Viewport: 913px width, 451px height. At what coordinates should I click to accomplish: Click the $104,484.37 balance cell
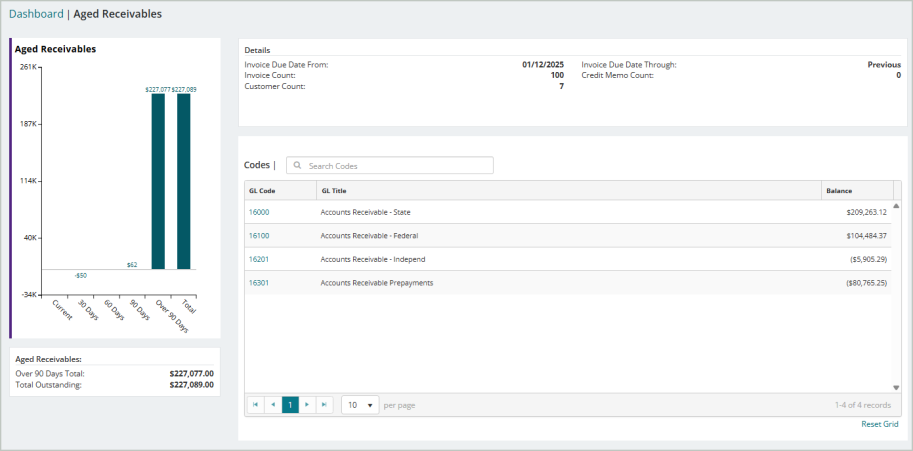(866, 236)
